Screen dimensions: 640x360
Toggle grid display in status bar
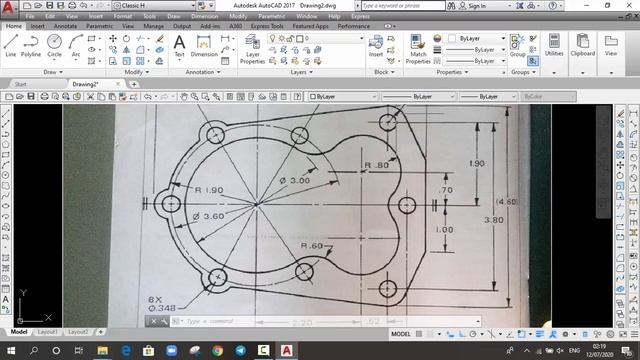(x=419, y=334)
